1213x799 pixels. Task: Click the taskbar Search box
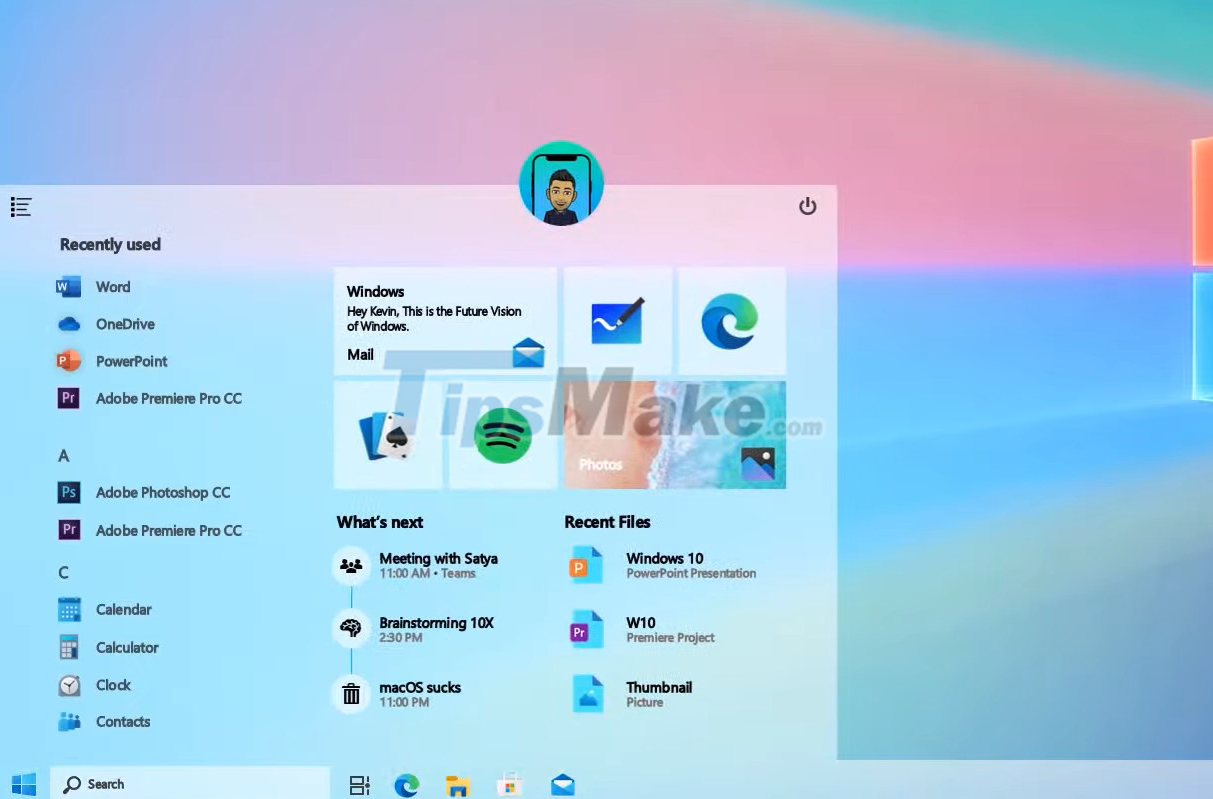click(x=190, y=784)
